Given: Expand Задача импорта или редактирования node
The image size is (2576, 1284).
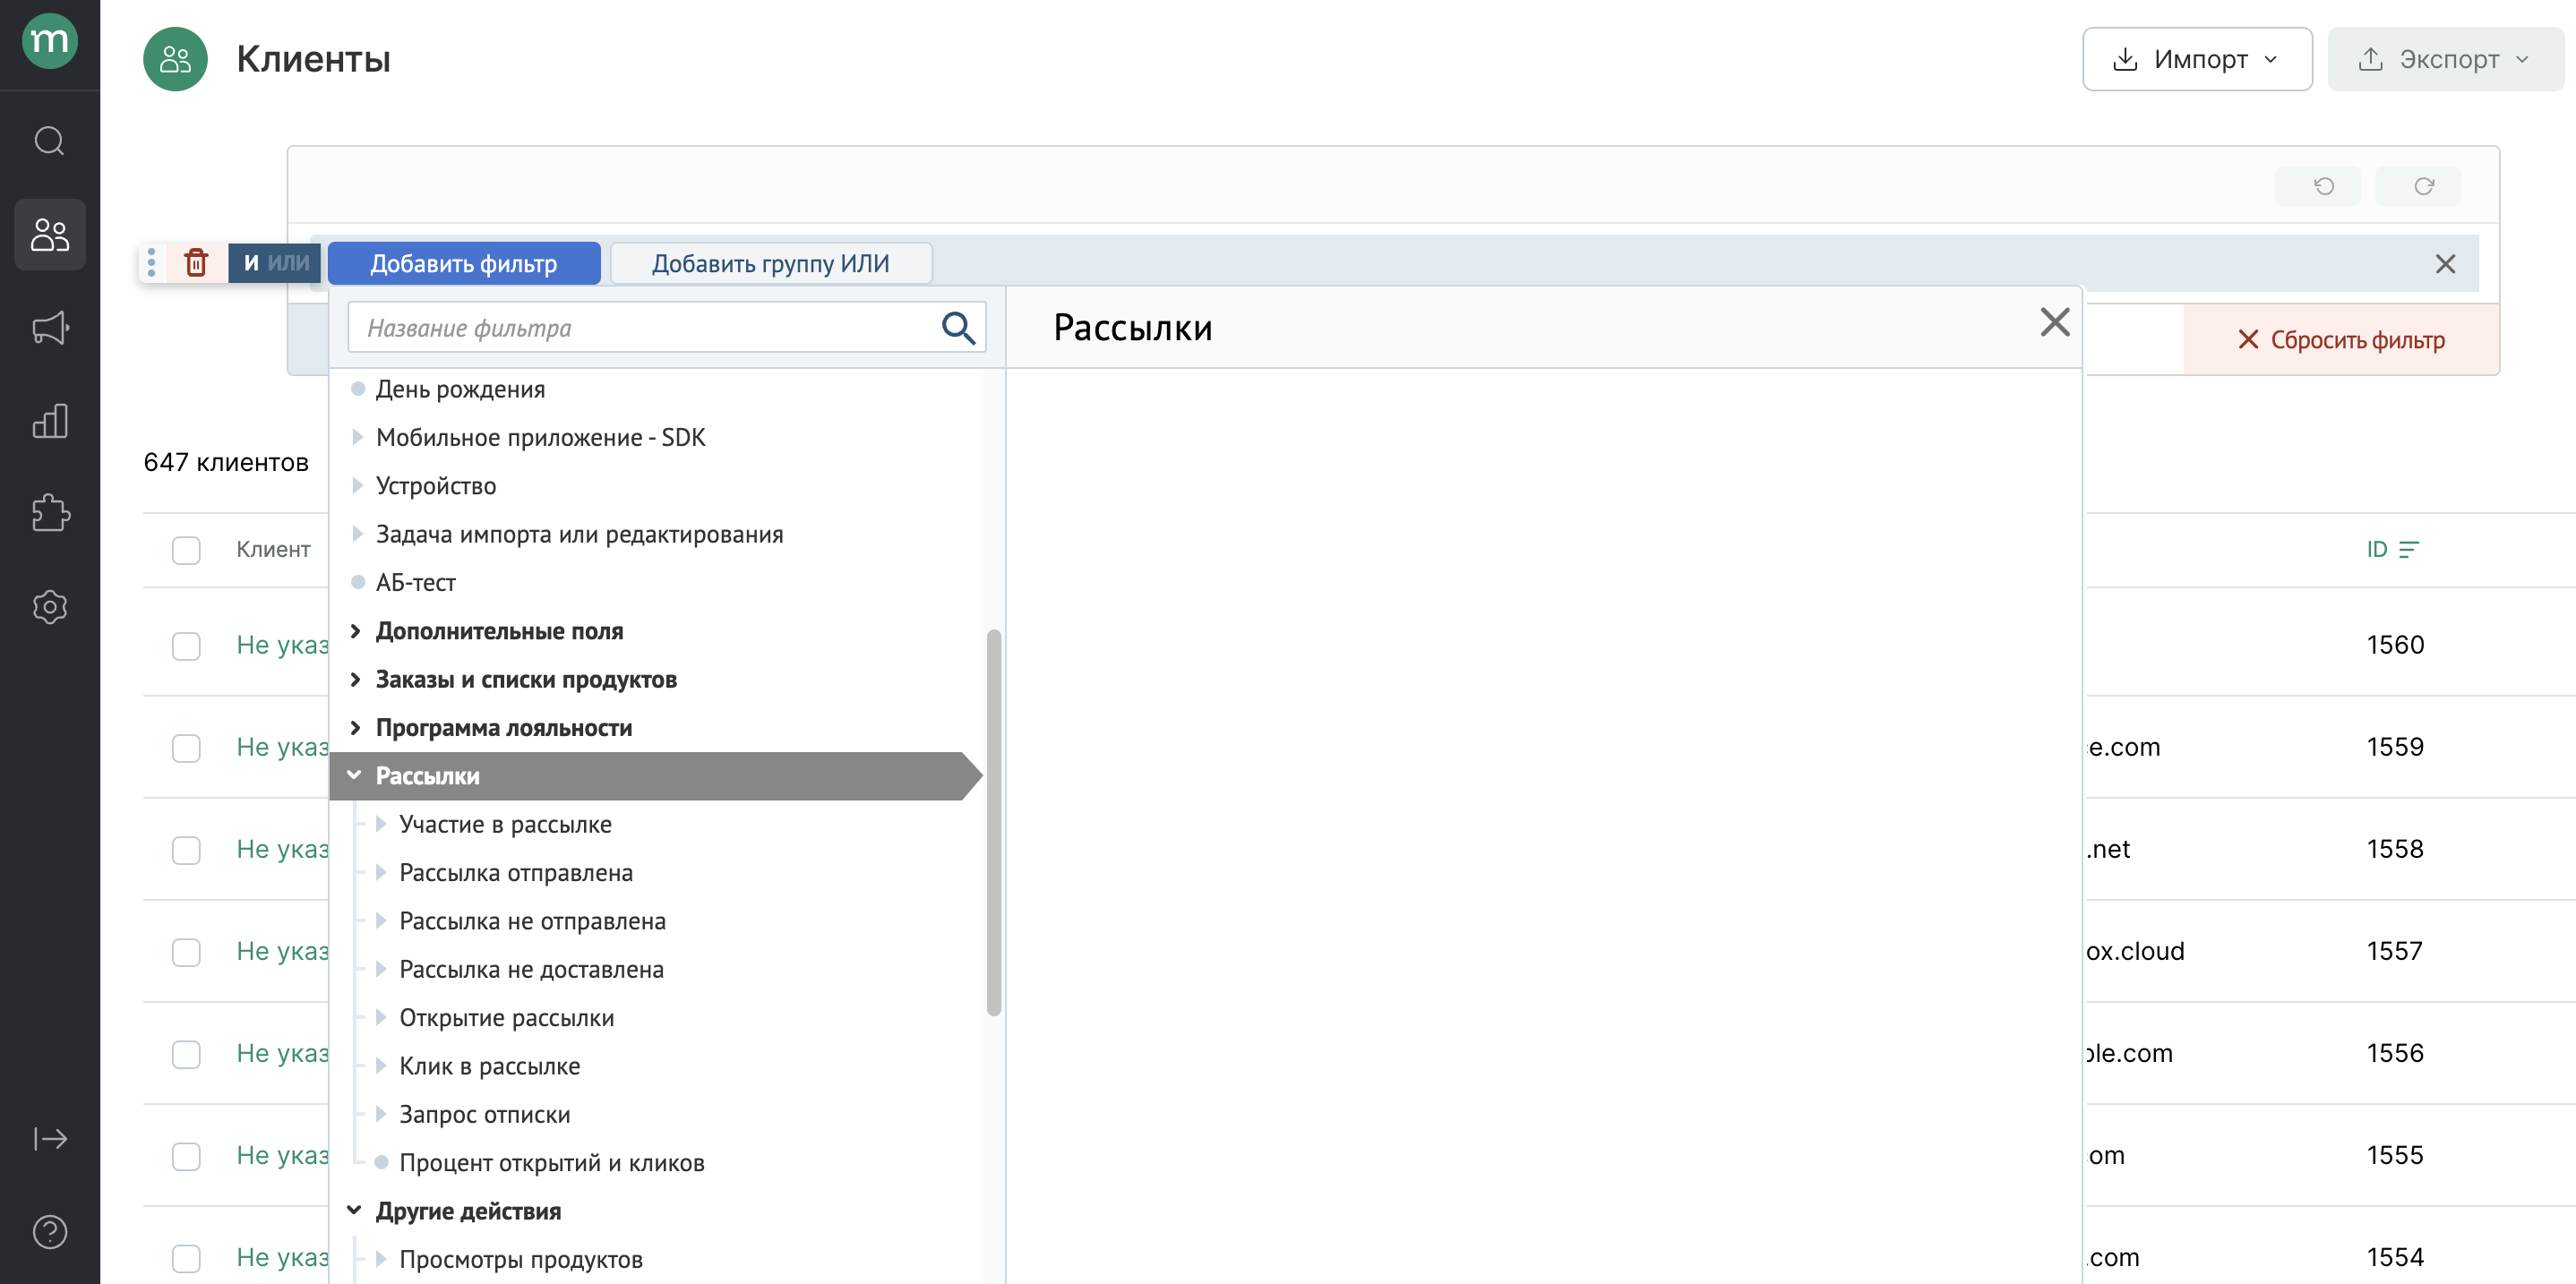Looking at the screenshot, I should 357,534.
